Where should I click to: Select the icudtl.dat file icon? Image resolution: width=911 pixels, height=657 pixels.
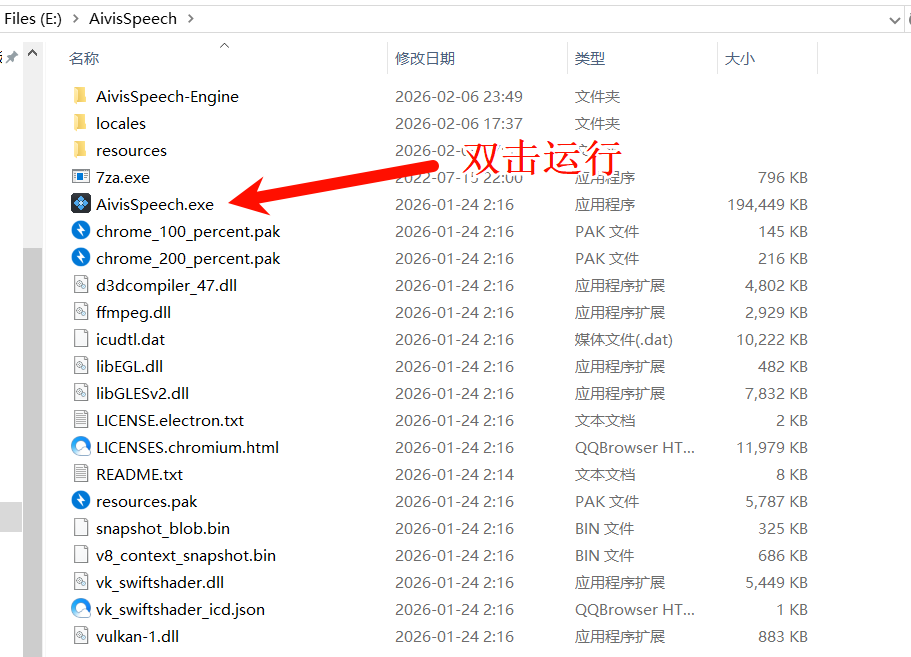tap(81, 339)
